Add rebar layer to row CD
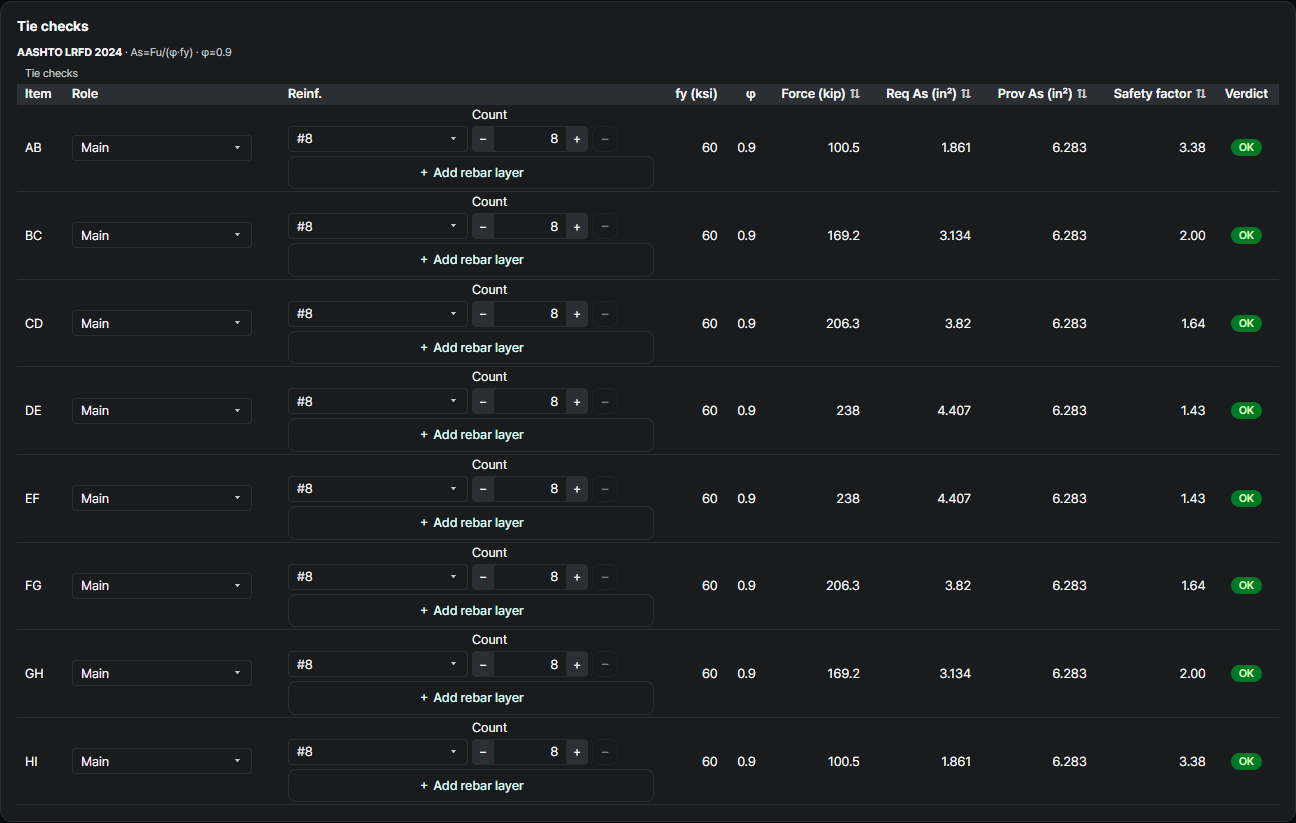 tap(471, 348)
